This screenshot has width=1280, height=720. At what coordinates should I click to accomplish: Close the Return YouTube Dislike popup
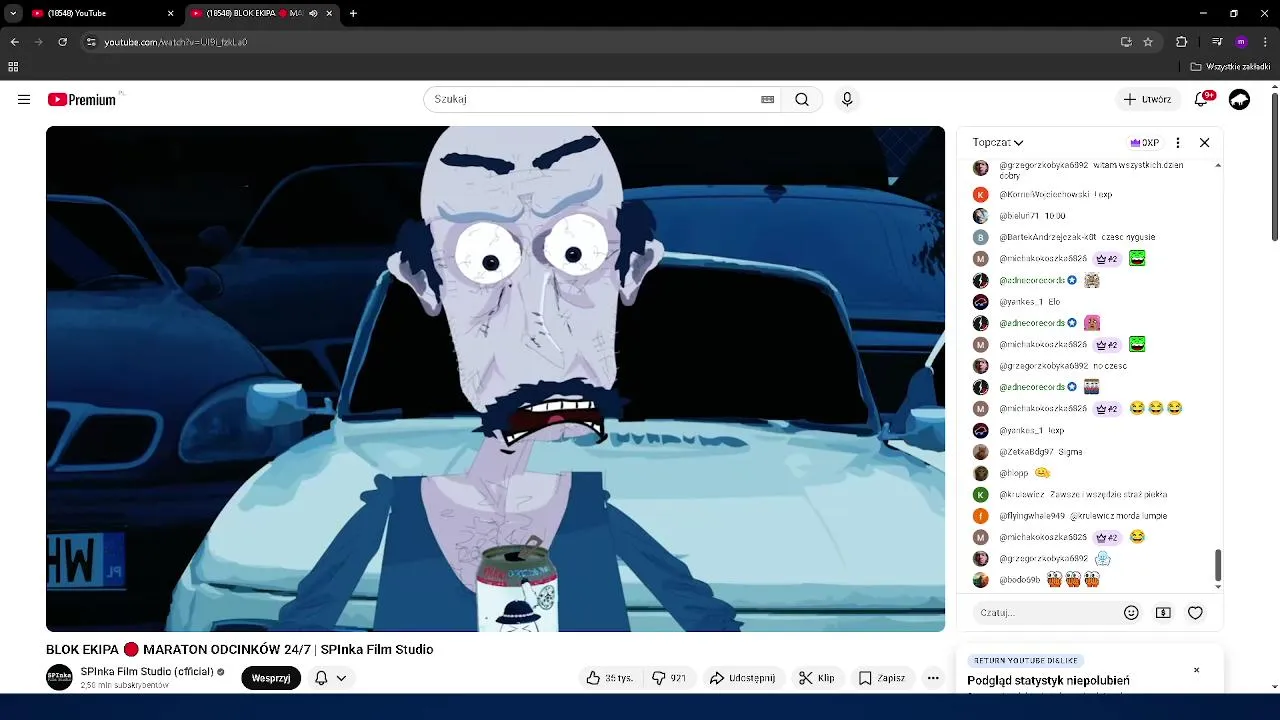[x=1196, y=670]
